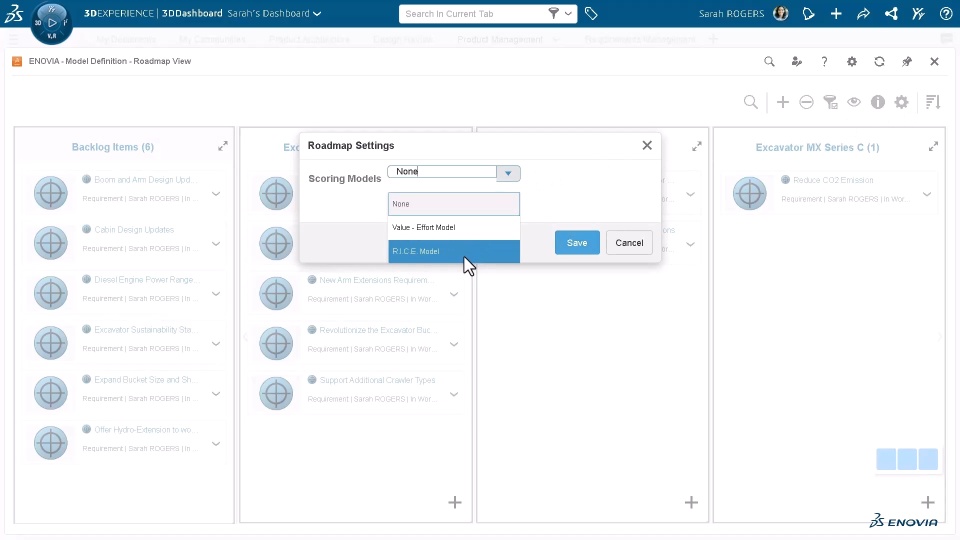Screen dimensions: 960x540
Task: Open roadmap settings gear in toolbar
Action: [901, 102]
